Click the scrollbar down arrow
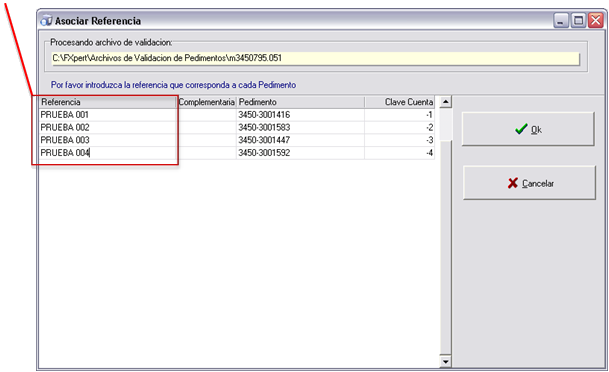The height and width of the screenshot is (372, 609). click(445, 362)
